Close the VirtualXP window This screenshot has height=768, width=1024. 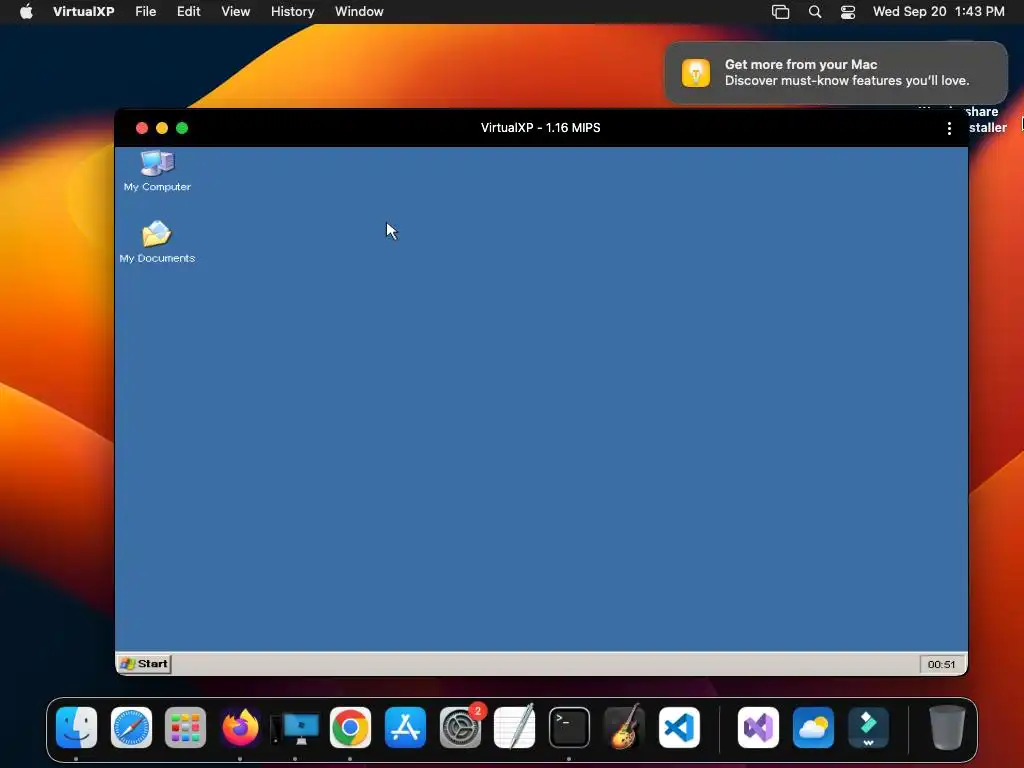pyautogui.click(x=142, y=128)
